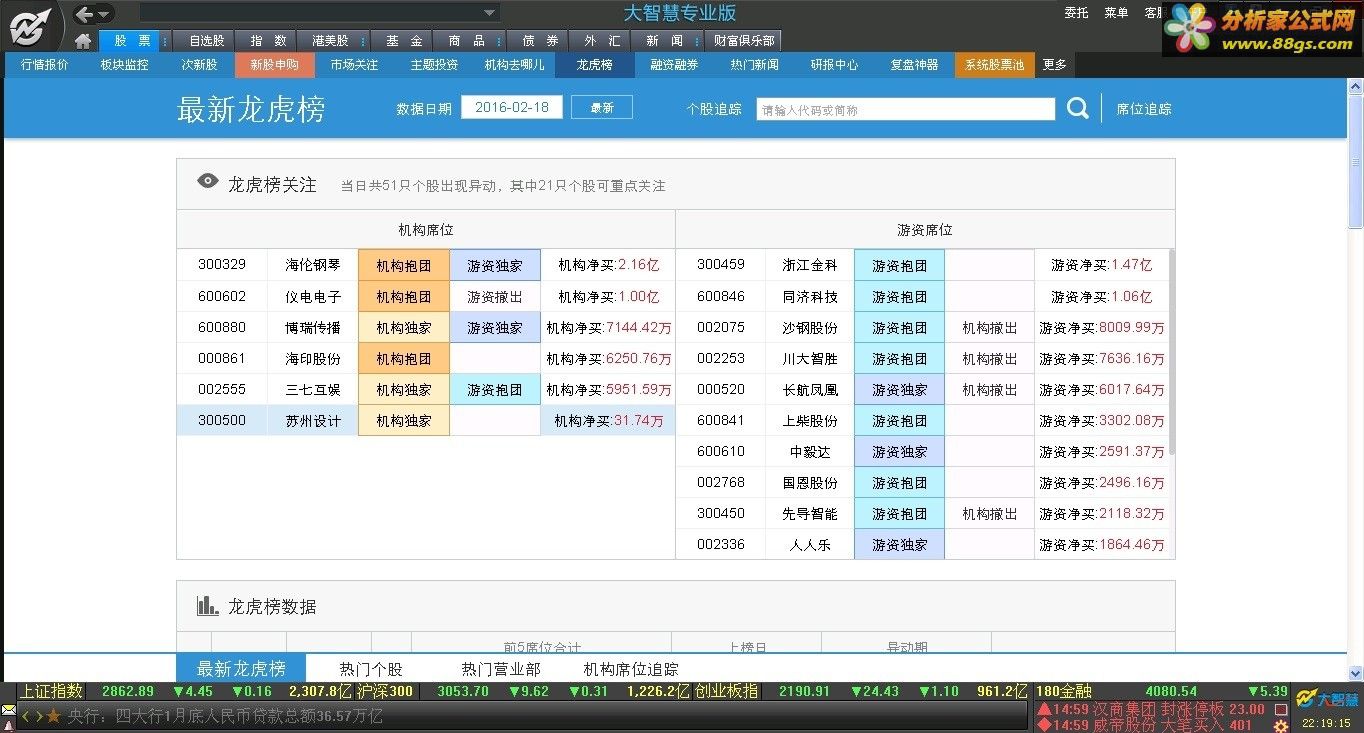The image size is (1364, 733).
Task: Click the bar chart icon beside 龙虎榜数据
Action: click(x=207, y=605)
